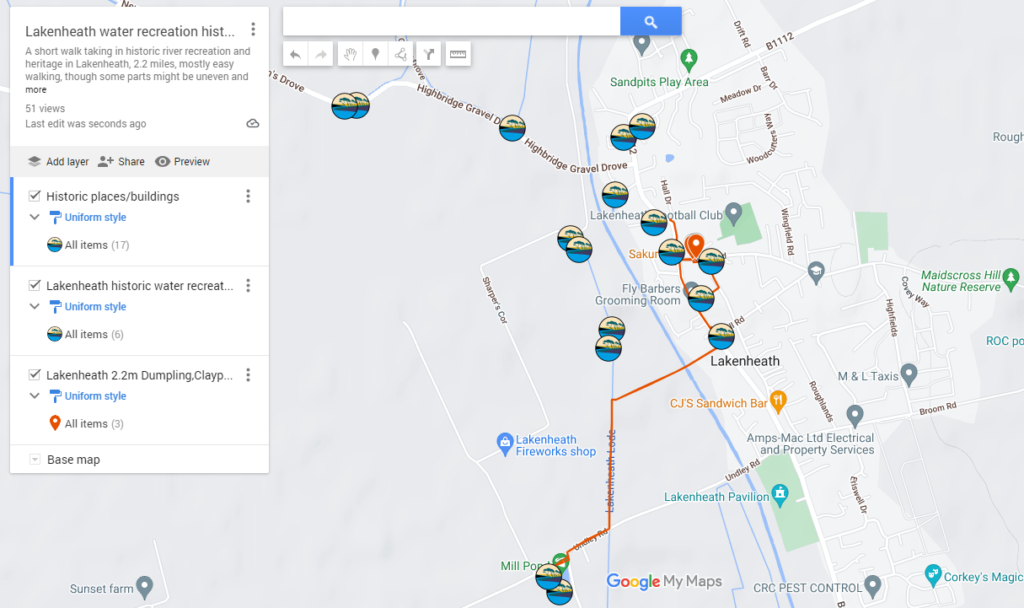Screen dimensions: 1024x608
Task: Open the Preview link
Action: coord(183,161)
